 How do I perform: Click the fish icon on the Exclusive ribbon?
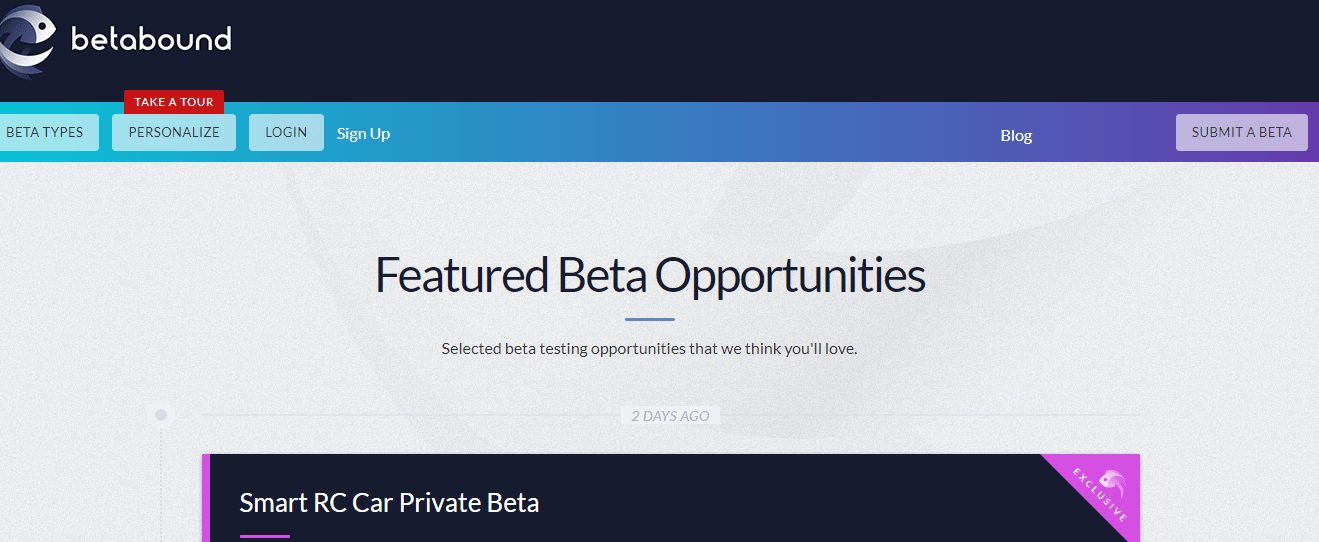click(1112, 481)
